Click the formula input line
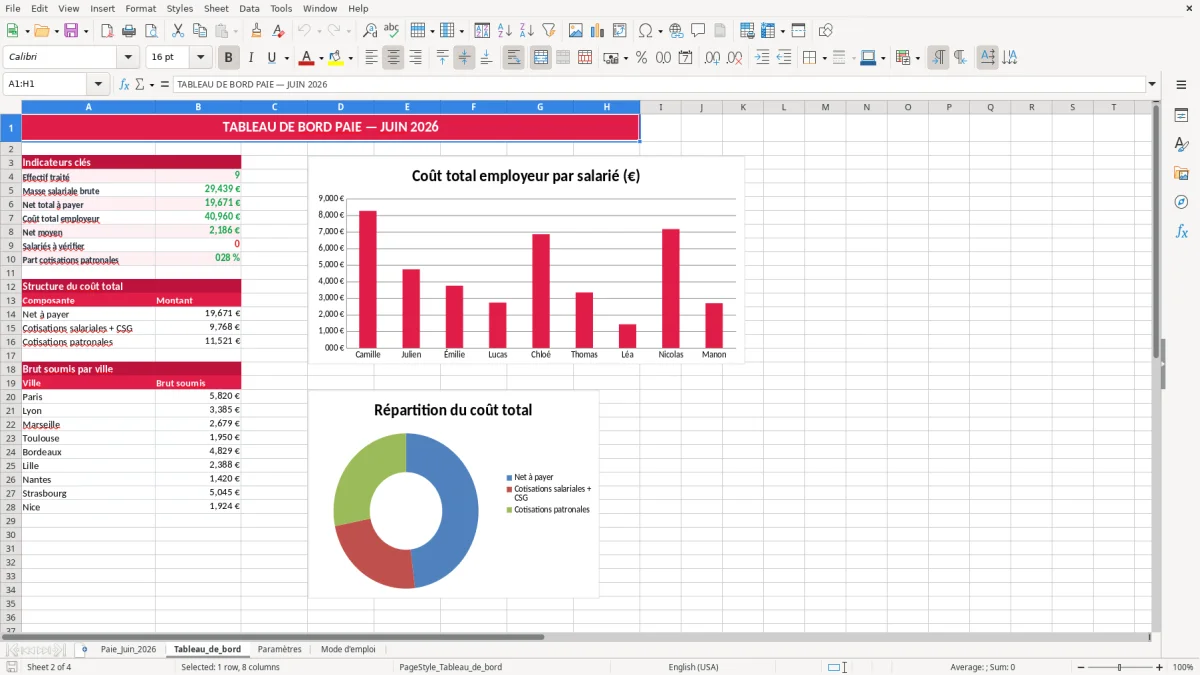This screenshot has height=675, width=1200. click(659, 84)
